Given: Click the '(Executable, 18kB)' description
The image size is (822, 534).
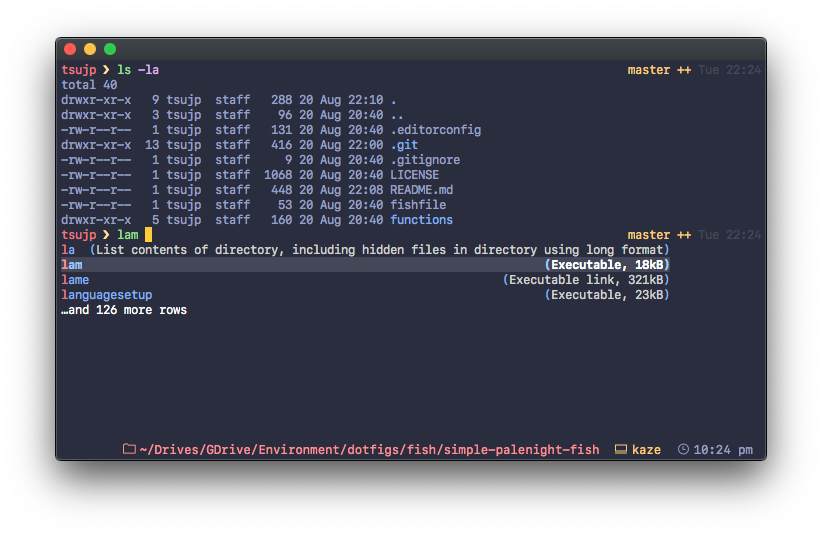Looking at the screenshot, I should pyautogui.click(x=607, y=265).
